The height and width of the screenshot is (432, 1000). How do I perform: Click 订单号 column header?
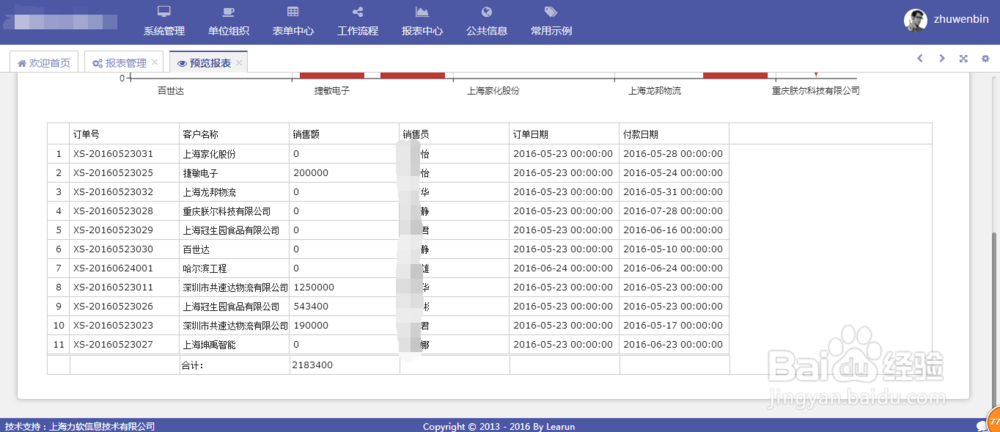click(x=124, y=134)
